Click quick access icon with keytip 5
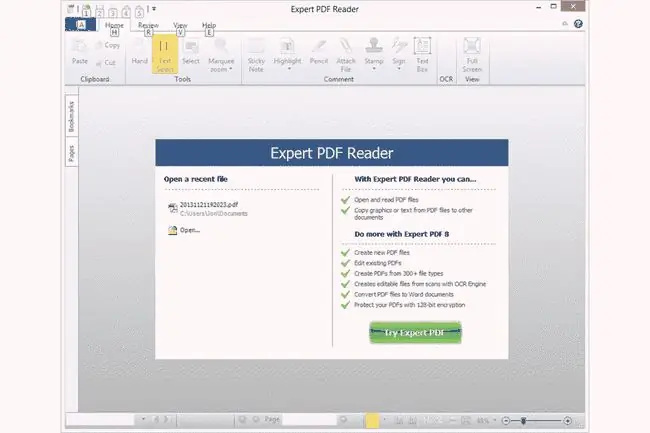The image size is (650, 433). click(x=139, y=9)
